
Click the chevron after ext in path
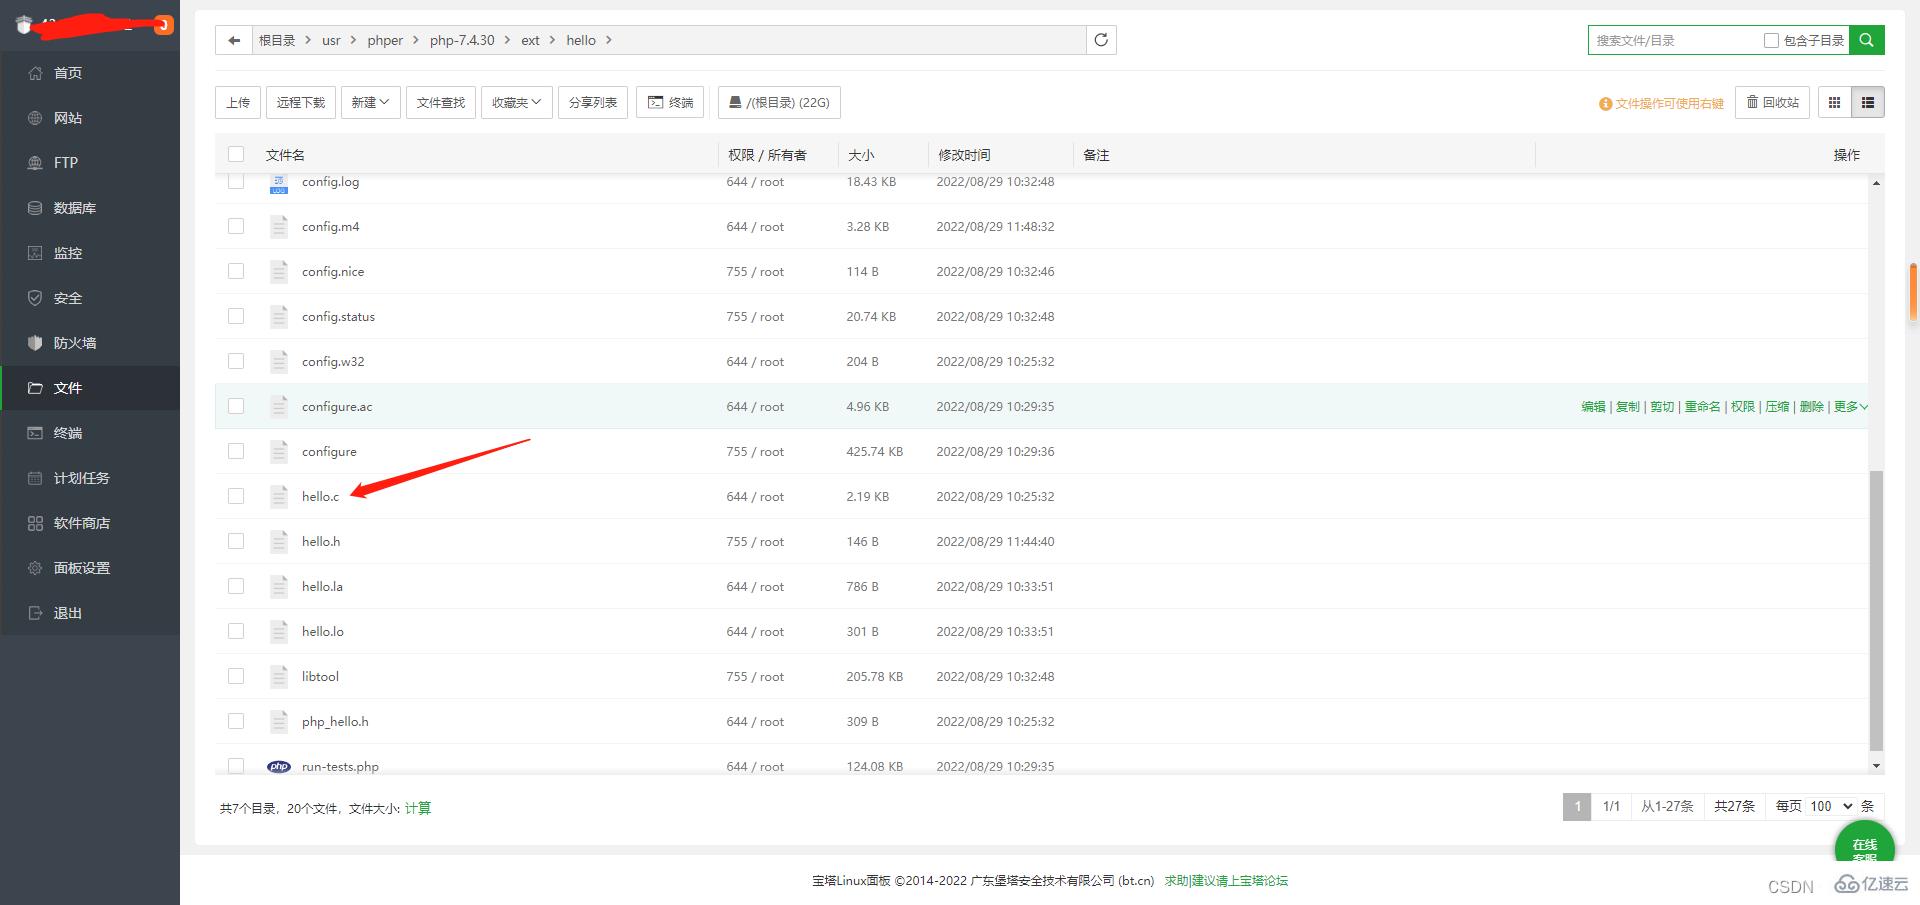552,40
